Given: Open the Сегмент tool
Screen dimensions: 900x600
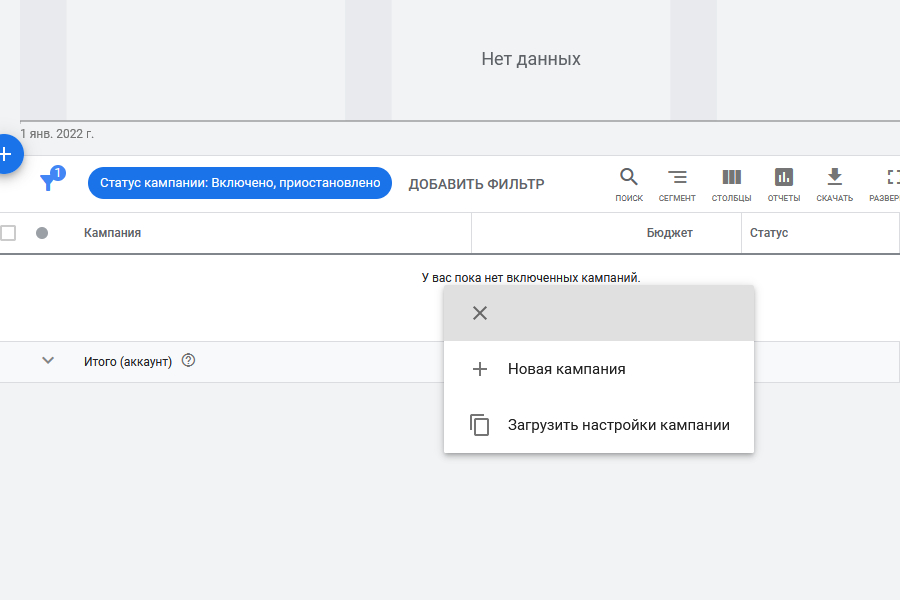Looking at the screenshot, I should (x=677, y=183).
